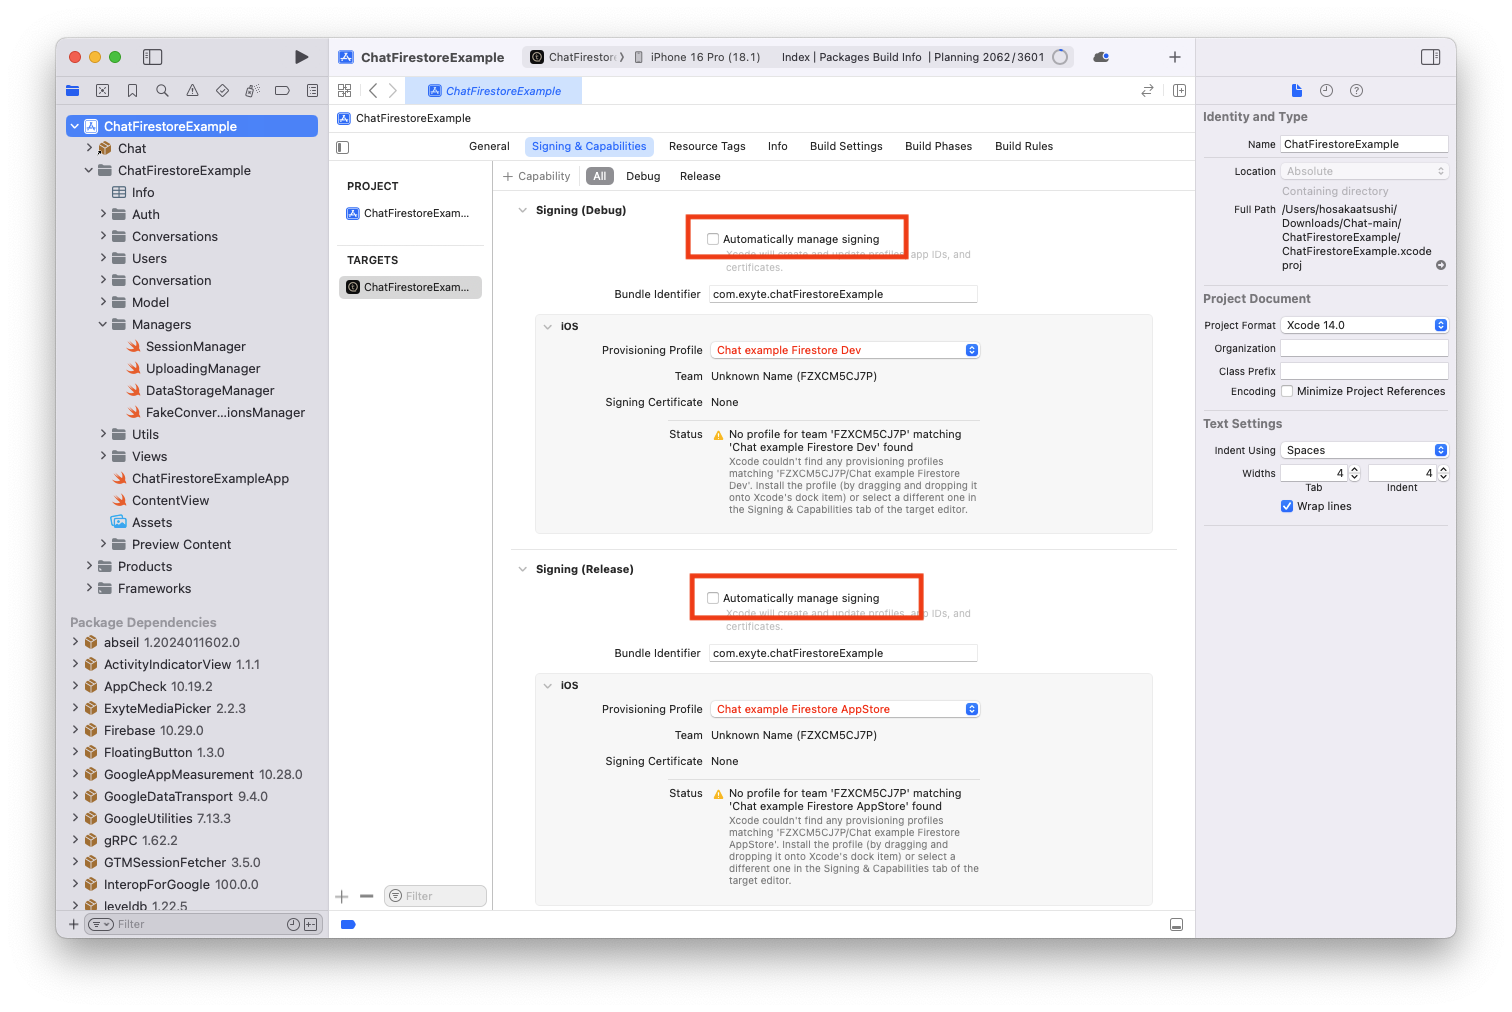
Task: Enable automatic signing for Debug
Action: pos(713,239)
